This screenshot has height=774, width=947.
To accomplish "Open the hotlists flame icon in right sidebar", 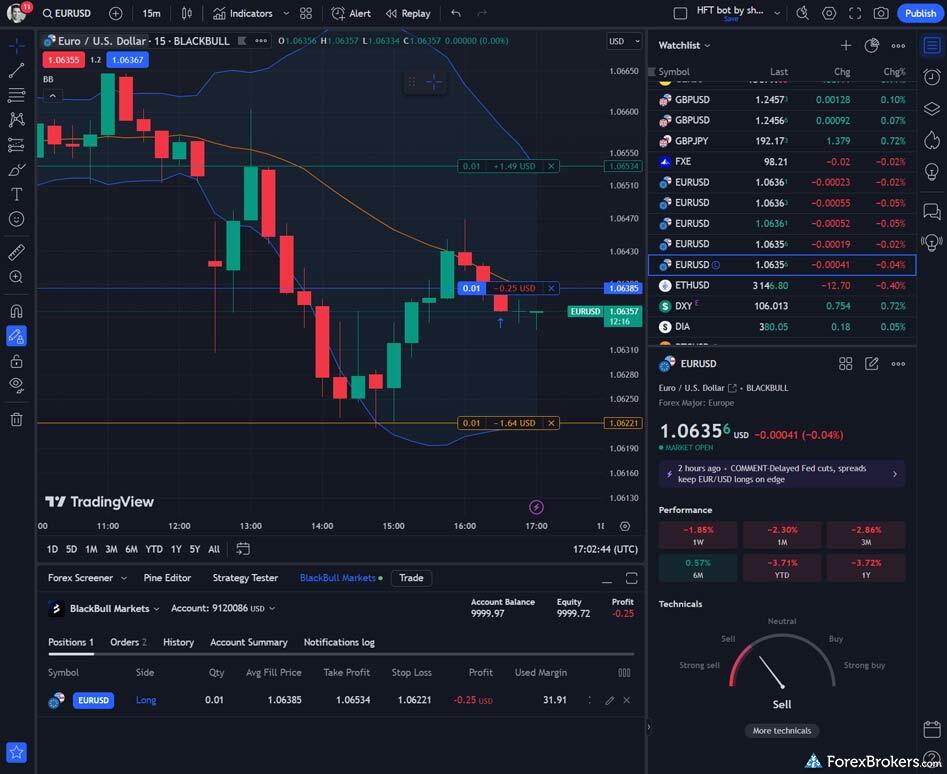I will click(x=932, y=141).
